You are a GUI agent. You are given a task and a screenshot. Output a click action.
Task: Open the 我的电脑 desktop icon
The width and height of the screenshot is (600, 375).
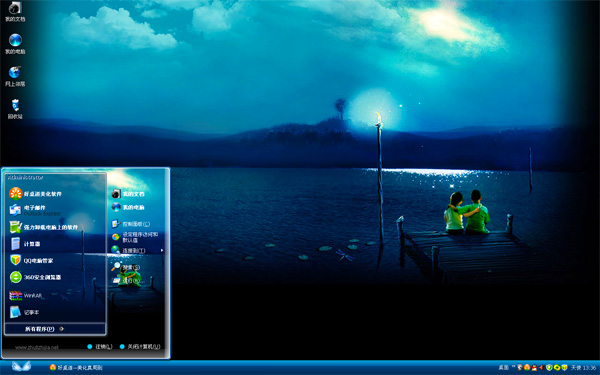coord(15,44)
